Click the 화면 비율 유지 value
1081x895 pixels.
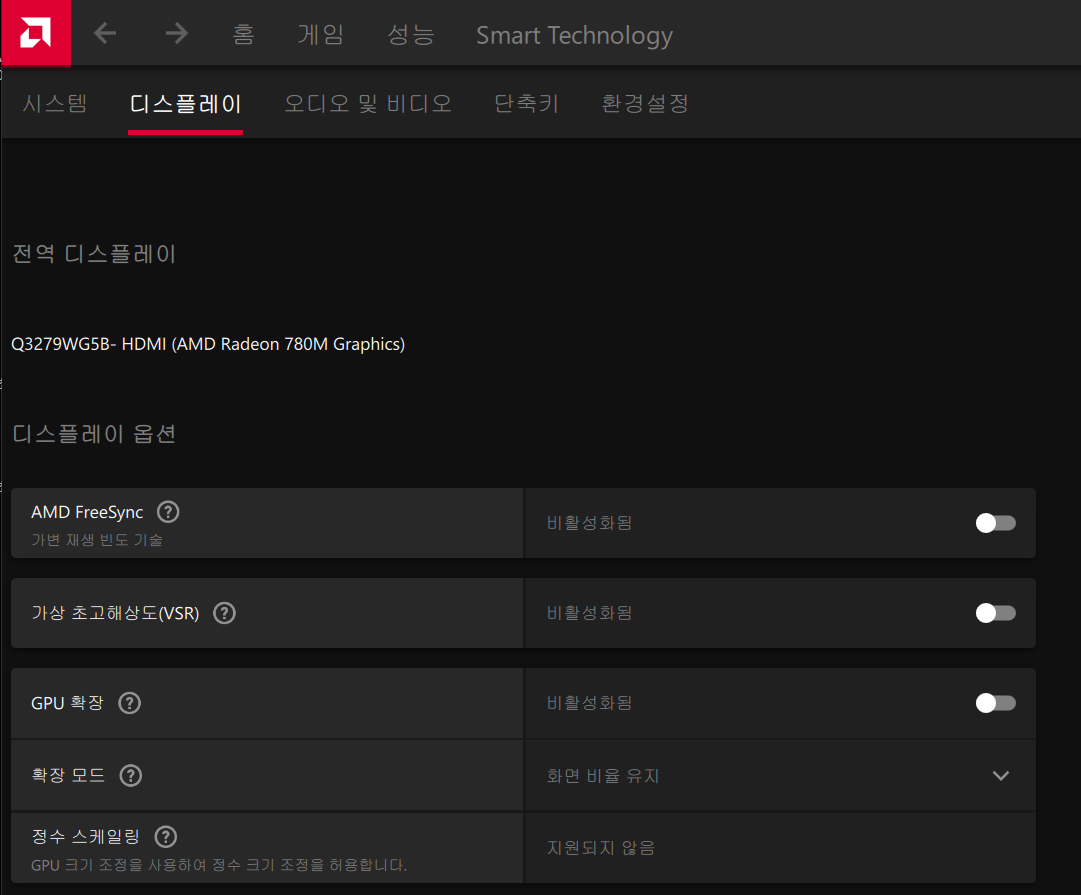point(603,776)
